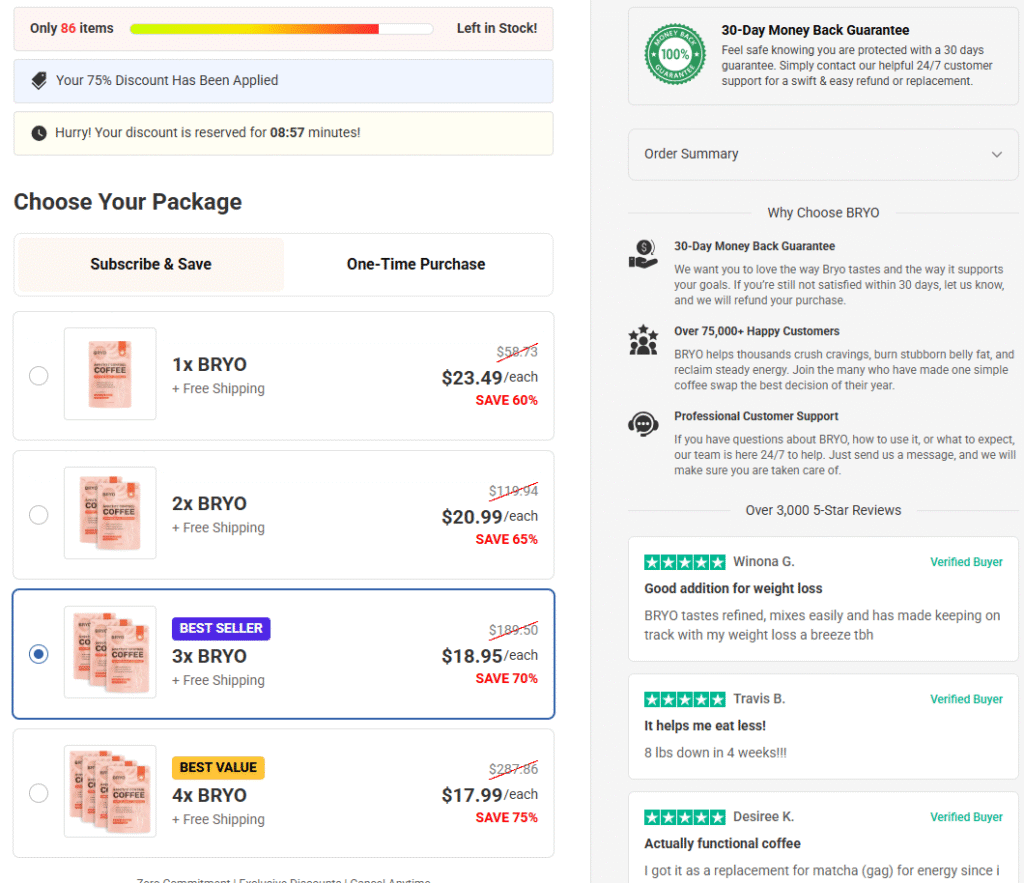1024x883 pixels.
Task: Click the happy customers stars icon
Action: coord(643,340)
